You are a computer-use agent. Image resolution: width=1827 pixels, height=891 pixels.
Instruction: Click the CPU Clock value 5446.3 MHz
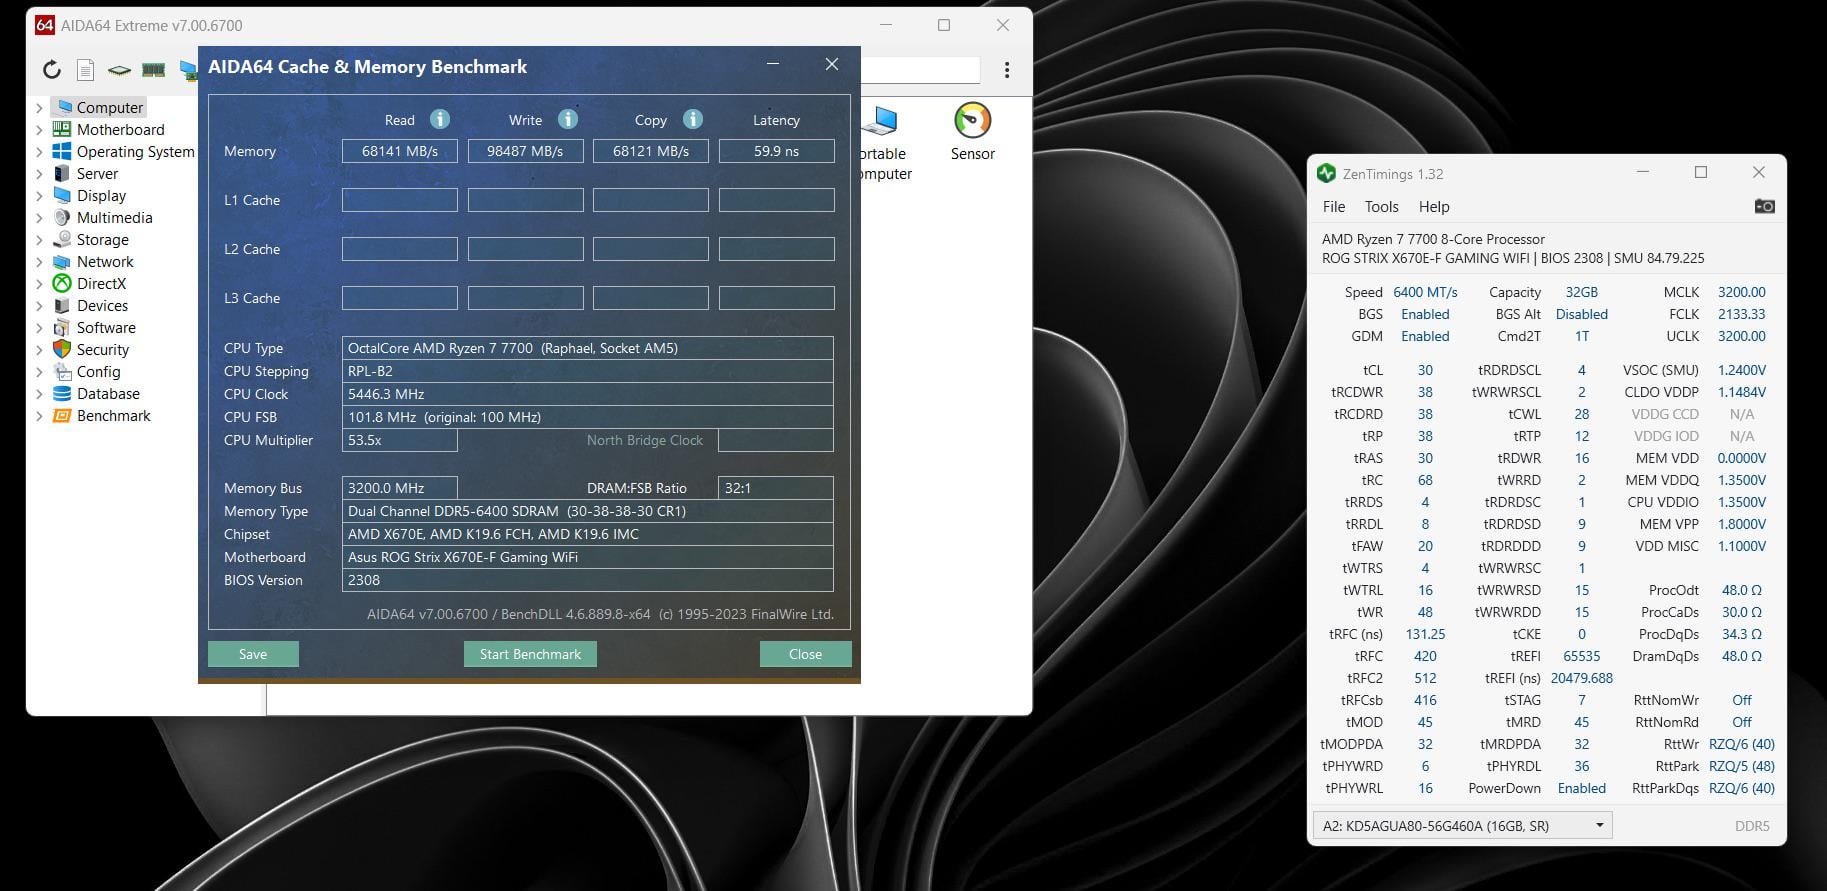(587, 394)
